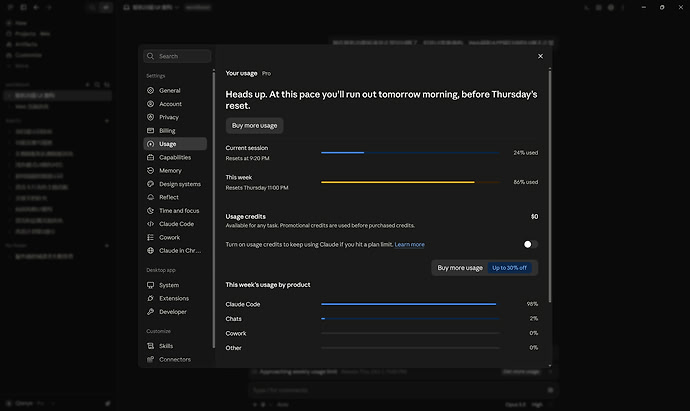
Task: Focus the settings Search field
Action: pos(177,56)
